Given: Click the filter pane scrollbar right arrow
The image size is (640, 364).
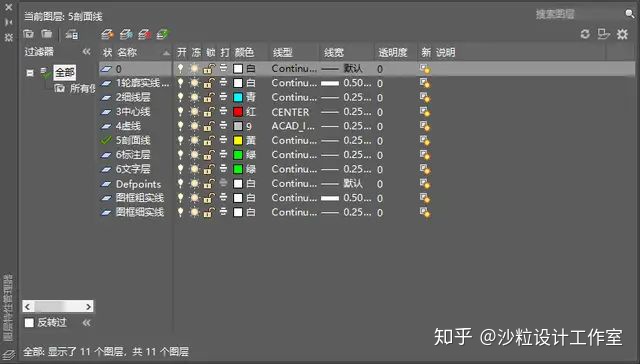Looking at the screenshot, I should pos(89,306).
